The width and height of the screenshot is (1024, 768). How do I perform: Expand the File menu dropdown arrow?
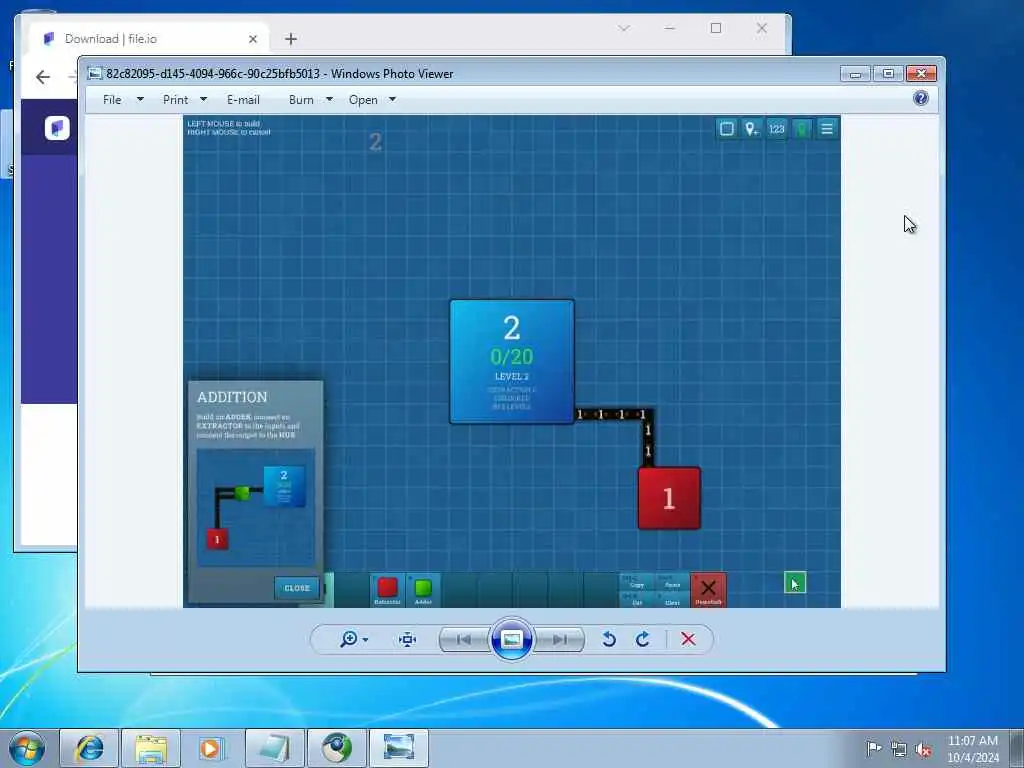[140, 99]
